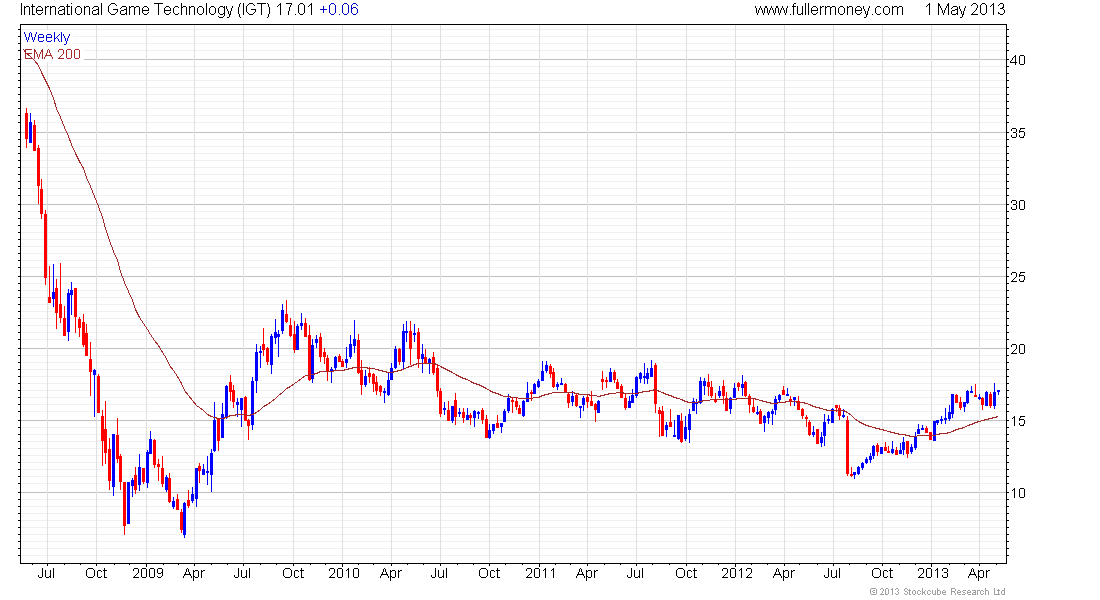Click the 20 price axis label

coord(1017,349)
